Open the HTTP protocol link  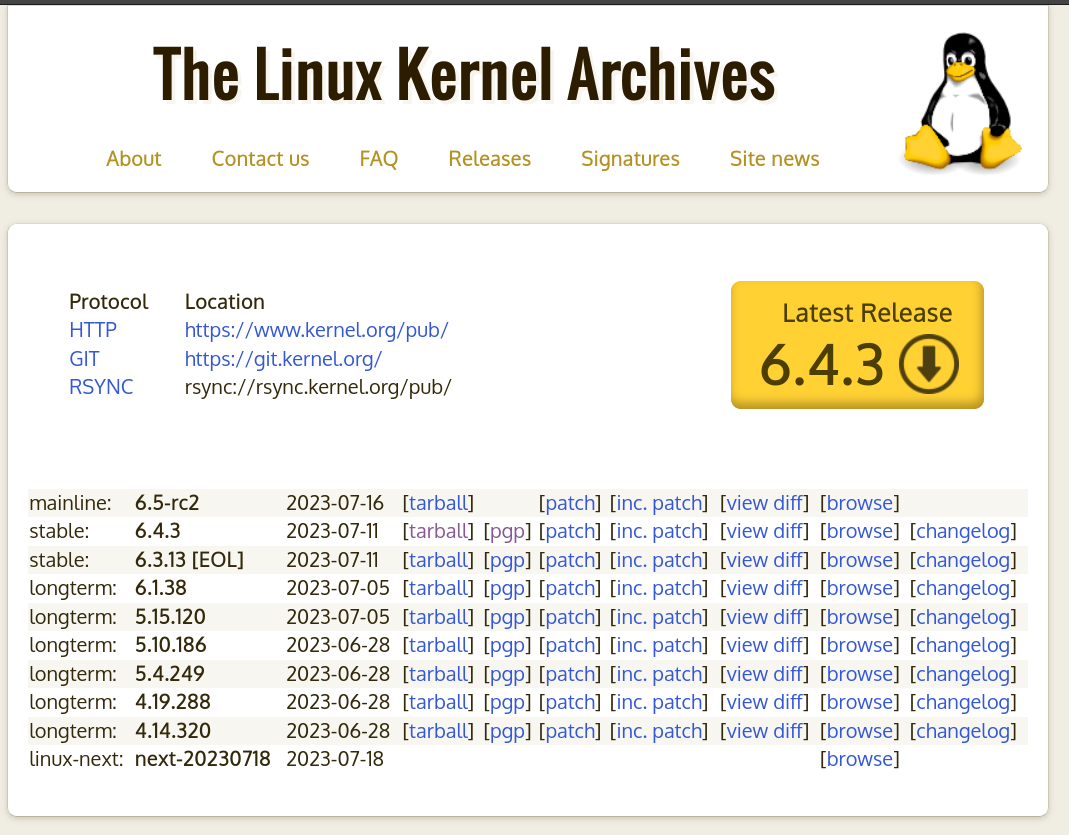93,330
